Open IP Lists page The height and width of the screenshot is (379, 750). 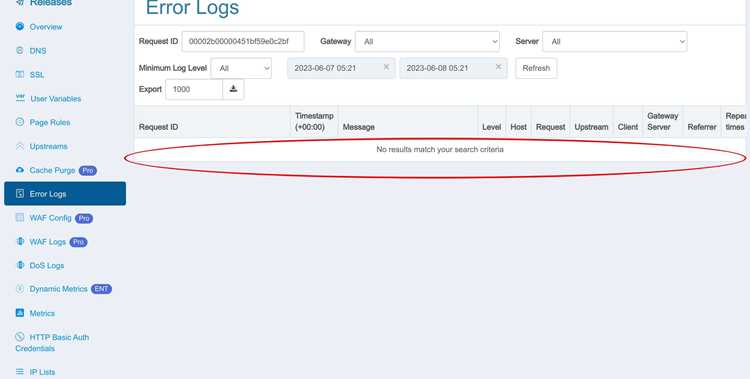click(x=42, y=372)
